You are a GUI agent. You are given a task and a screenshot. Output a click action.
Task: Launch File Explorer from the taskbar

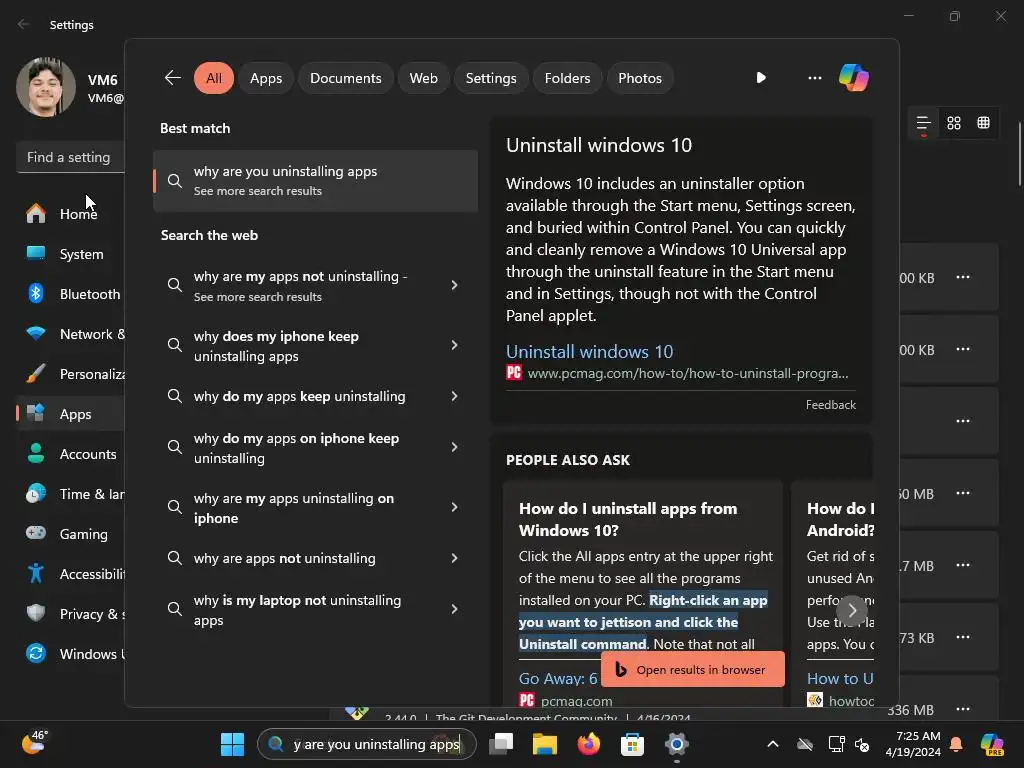pos(545,744)
